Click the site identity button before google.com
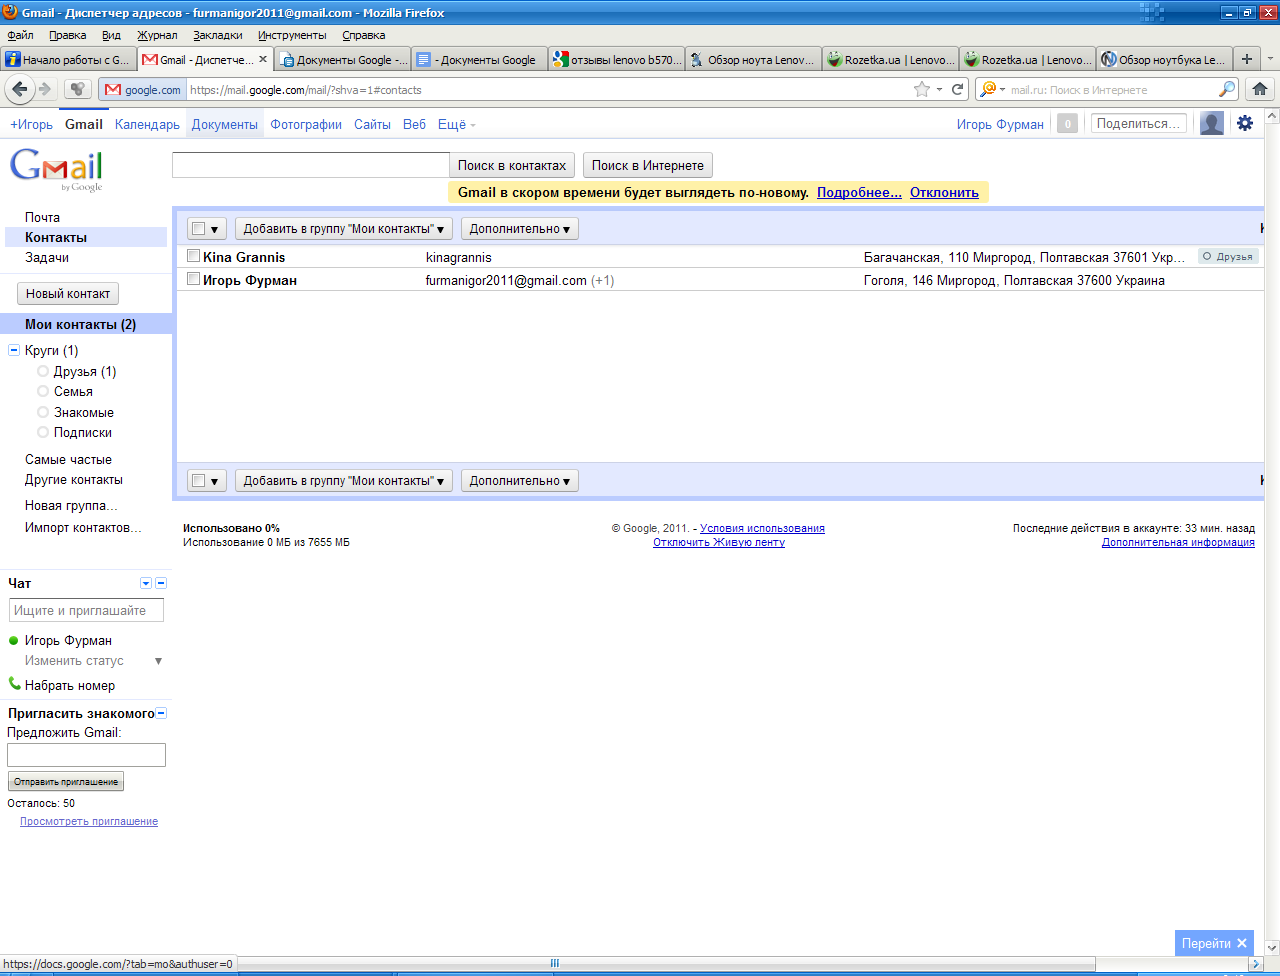Viewport: 1280px width, 976px height. [x=144, y=89]
